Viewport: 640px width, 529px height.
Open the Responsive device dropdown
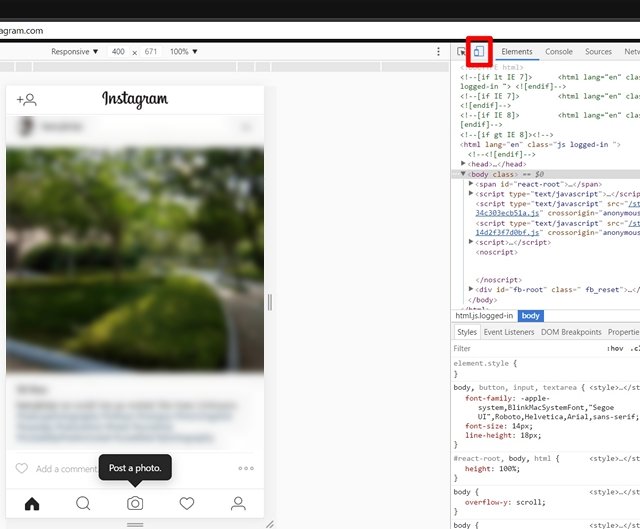(75, 51)
